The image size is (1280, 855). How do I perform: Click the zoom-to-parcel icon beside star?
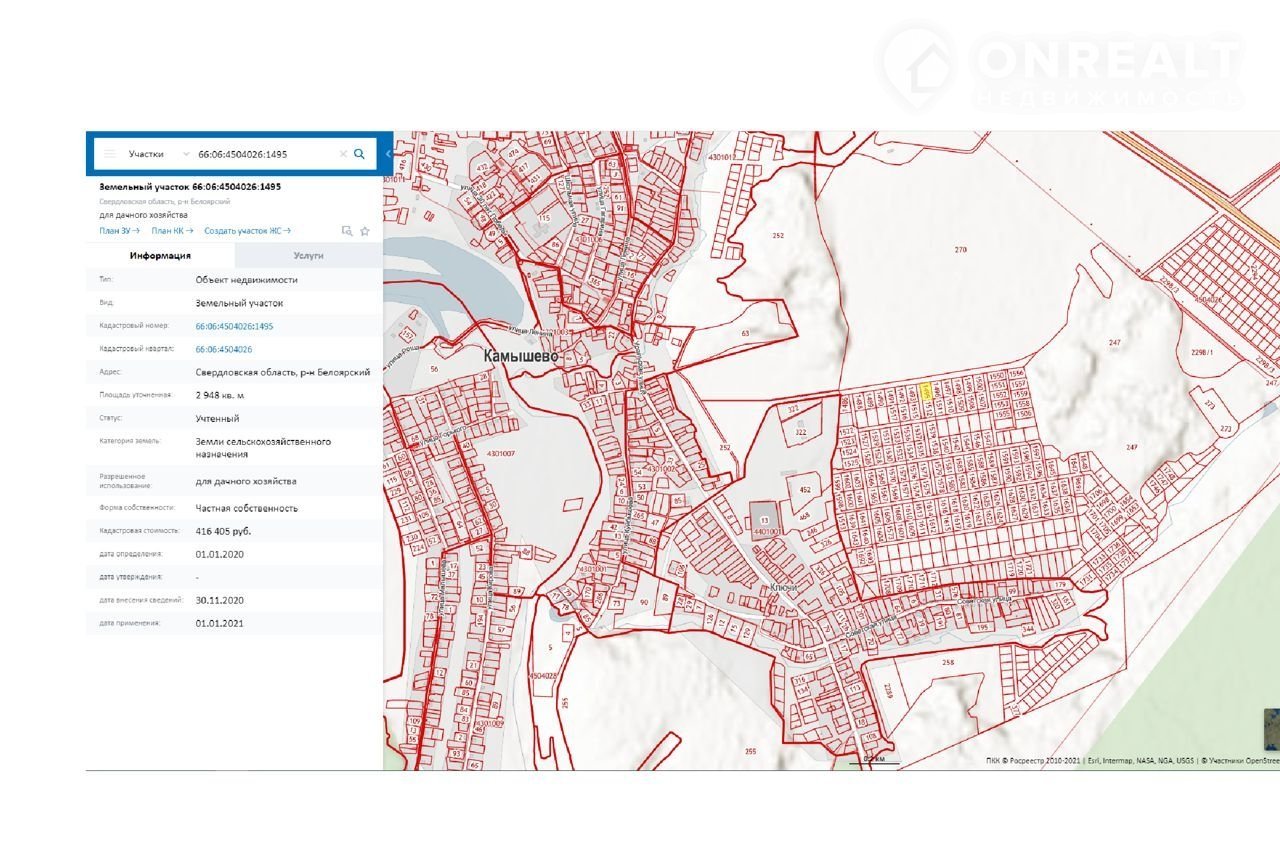pyautogui.click(x=347, y=231)
